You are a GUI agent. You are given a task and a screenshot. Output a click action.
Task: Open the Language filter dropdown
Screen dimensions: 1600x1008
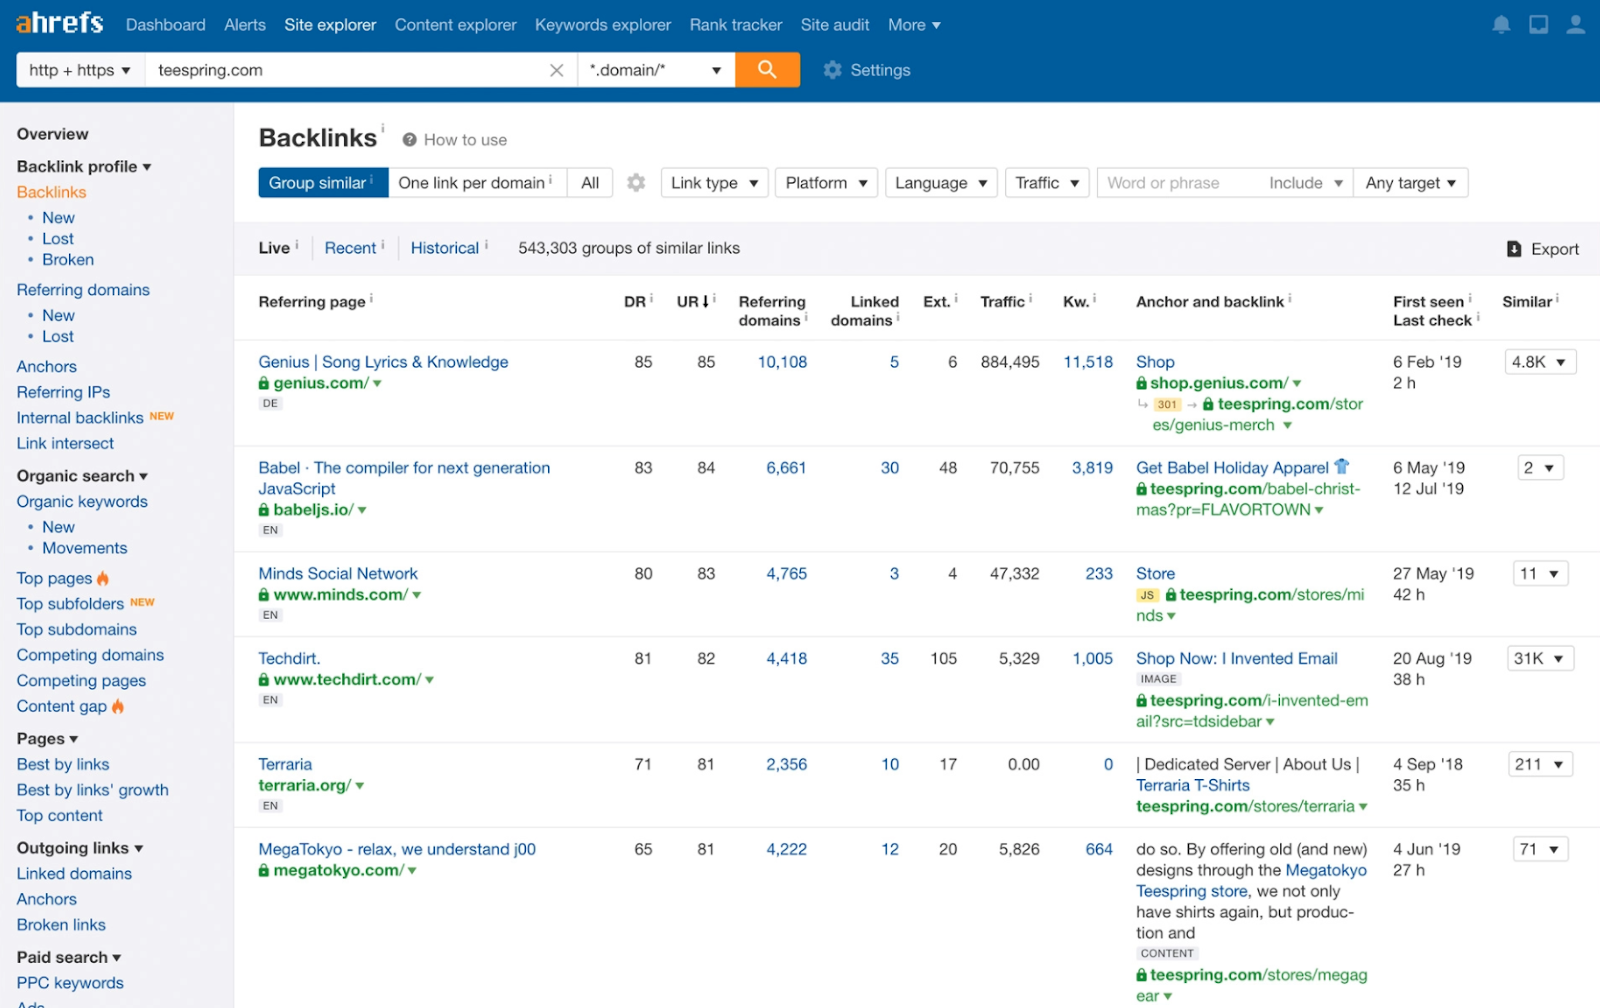tap(941, 183)
